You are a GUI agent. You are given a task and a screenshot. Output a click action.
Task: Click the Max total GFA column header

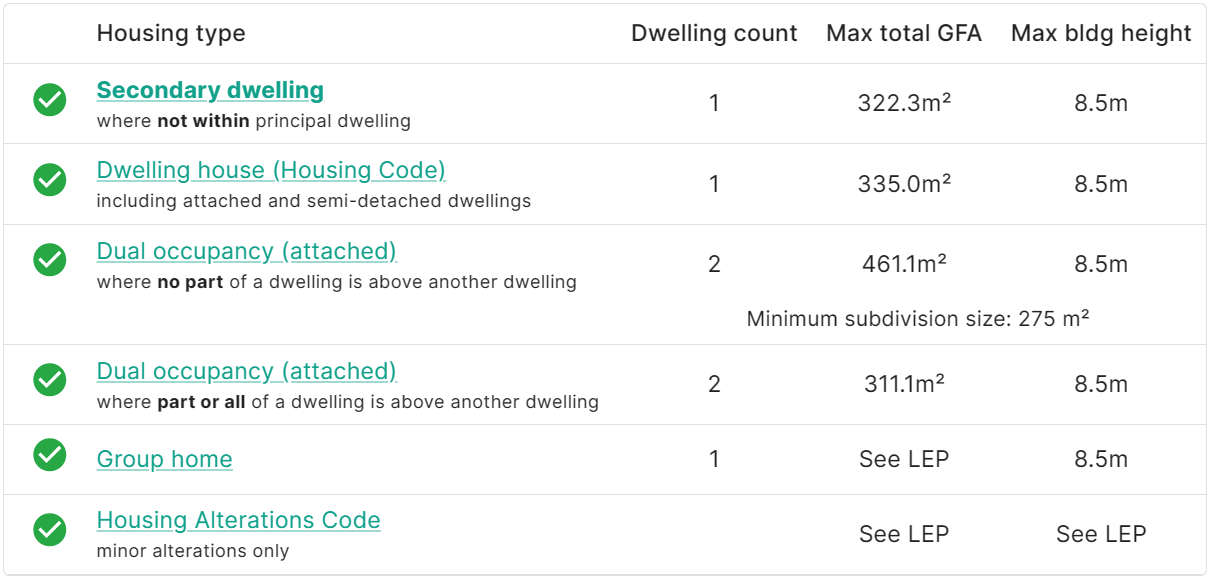point(903,33)
